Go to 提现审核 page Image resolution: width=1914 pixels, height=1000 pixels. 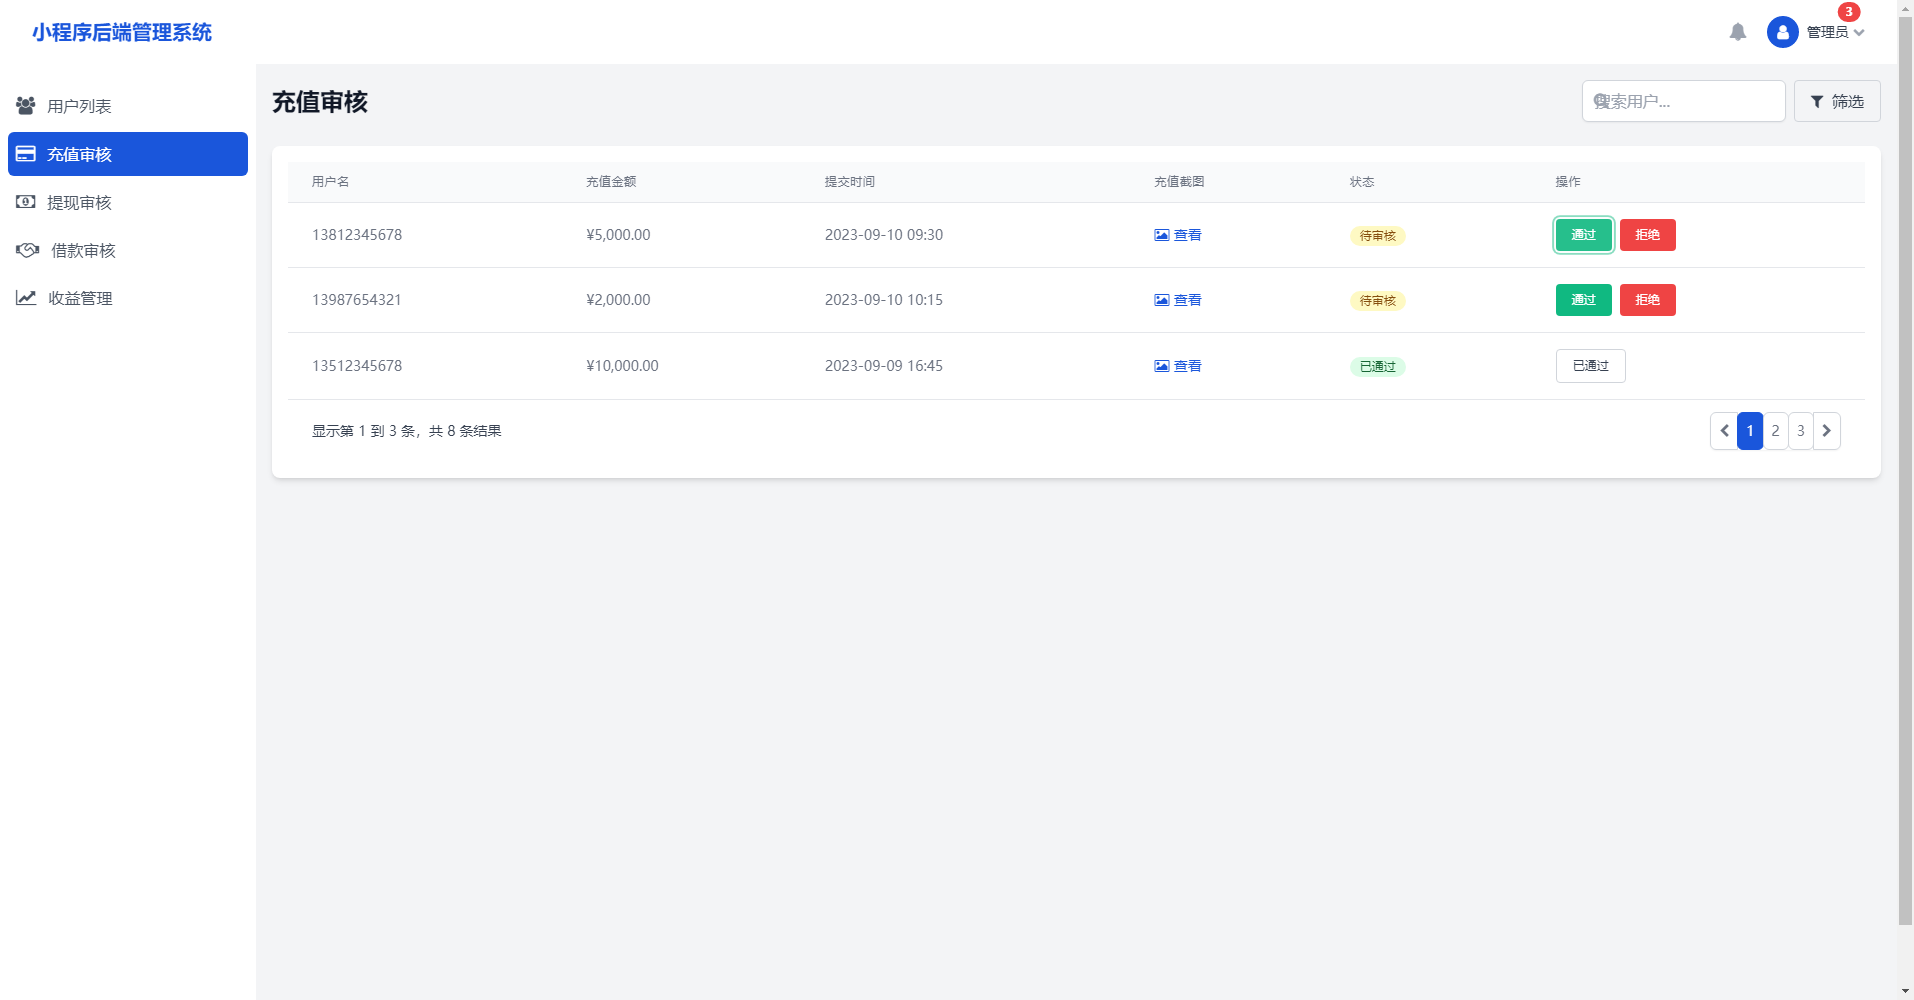79,202
